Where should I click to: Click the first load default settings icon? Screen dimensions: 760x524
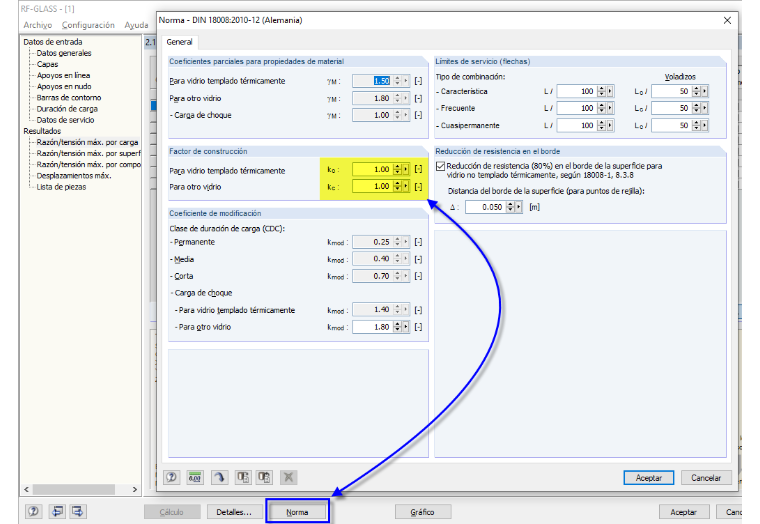[243, 477]
